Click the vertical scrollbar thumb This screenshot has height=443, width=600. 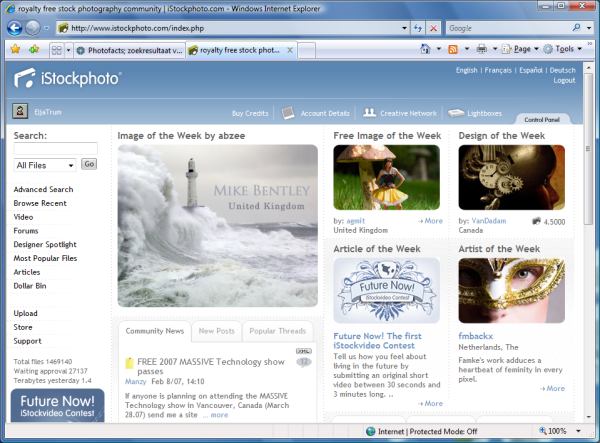[x=588, y=148]
